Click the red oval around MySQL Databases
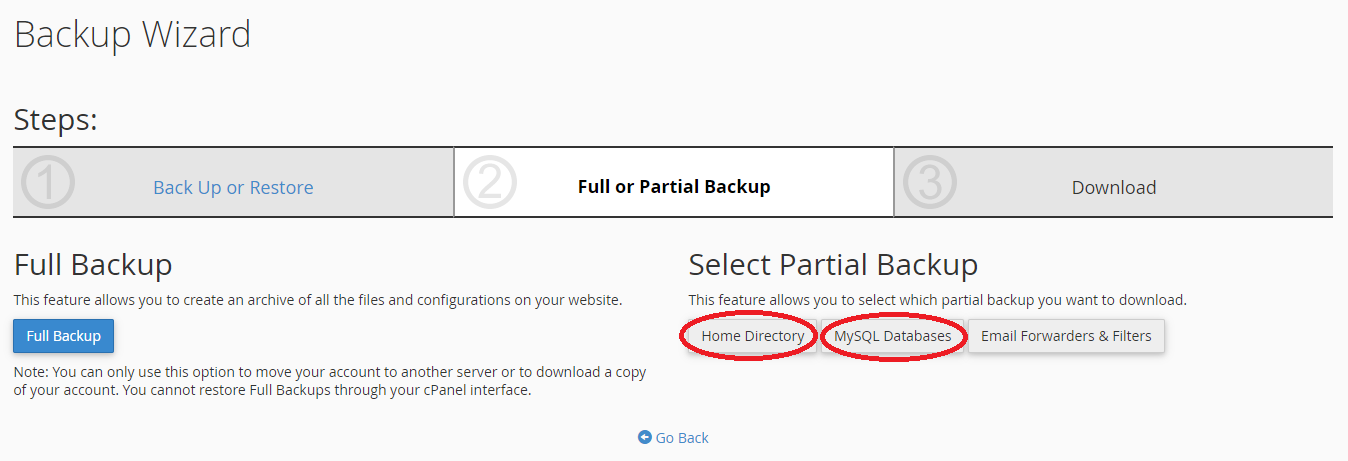This screenshot has height=461, width=1348. 894,337
